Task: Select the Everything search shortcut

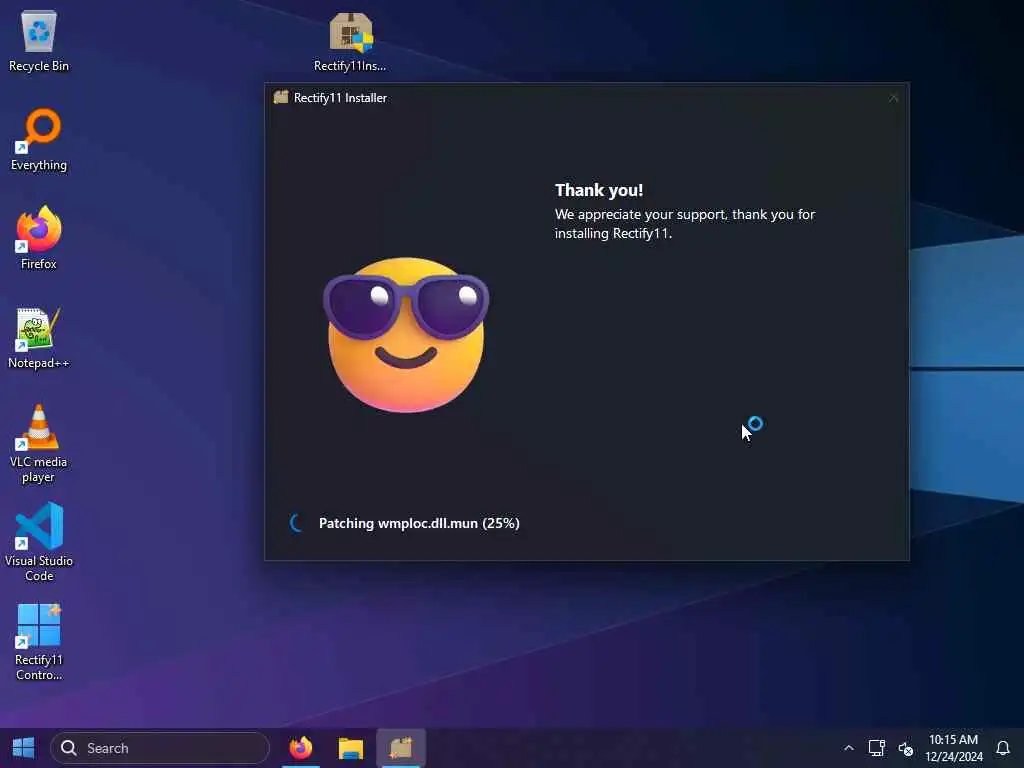Action: pyautogui.click(x=39, y=140)
